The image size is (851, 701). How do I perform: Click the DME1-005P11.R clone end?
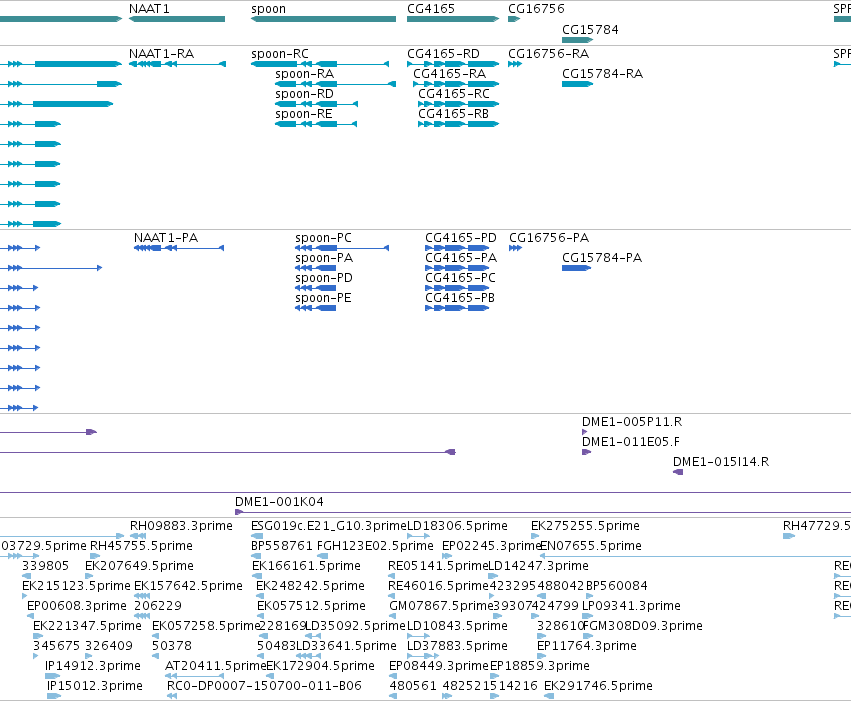coord(585,432)
